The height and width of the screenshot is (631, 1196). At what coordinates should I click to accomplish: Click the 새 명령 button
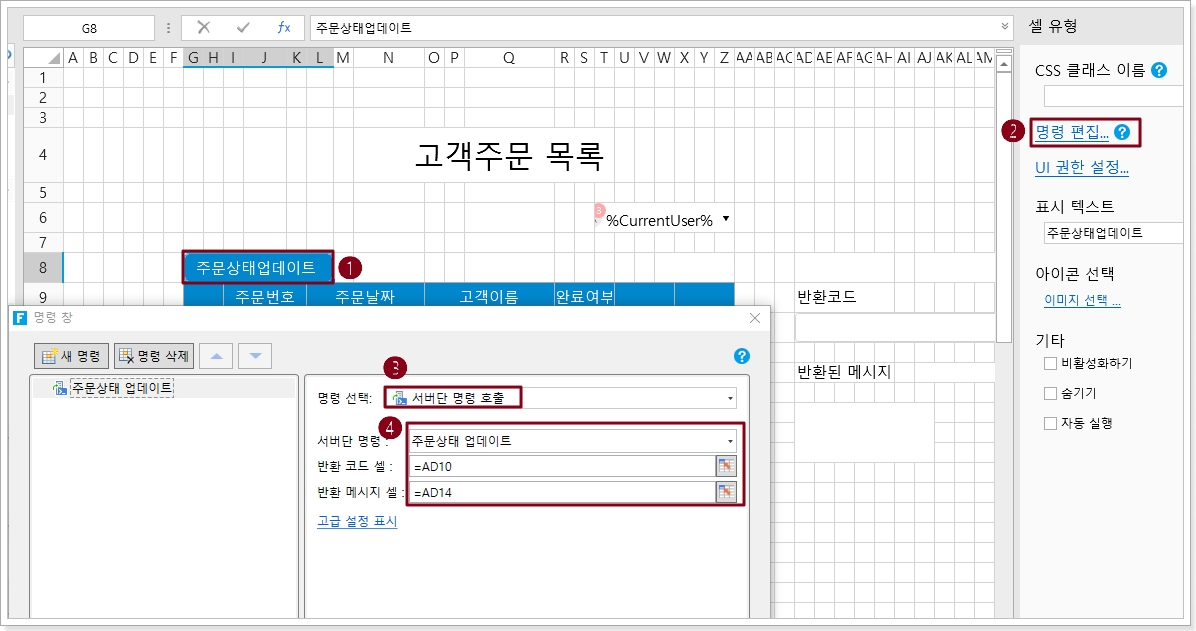point(72,355)
